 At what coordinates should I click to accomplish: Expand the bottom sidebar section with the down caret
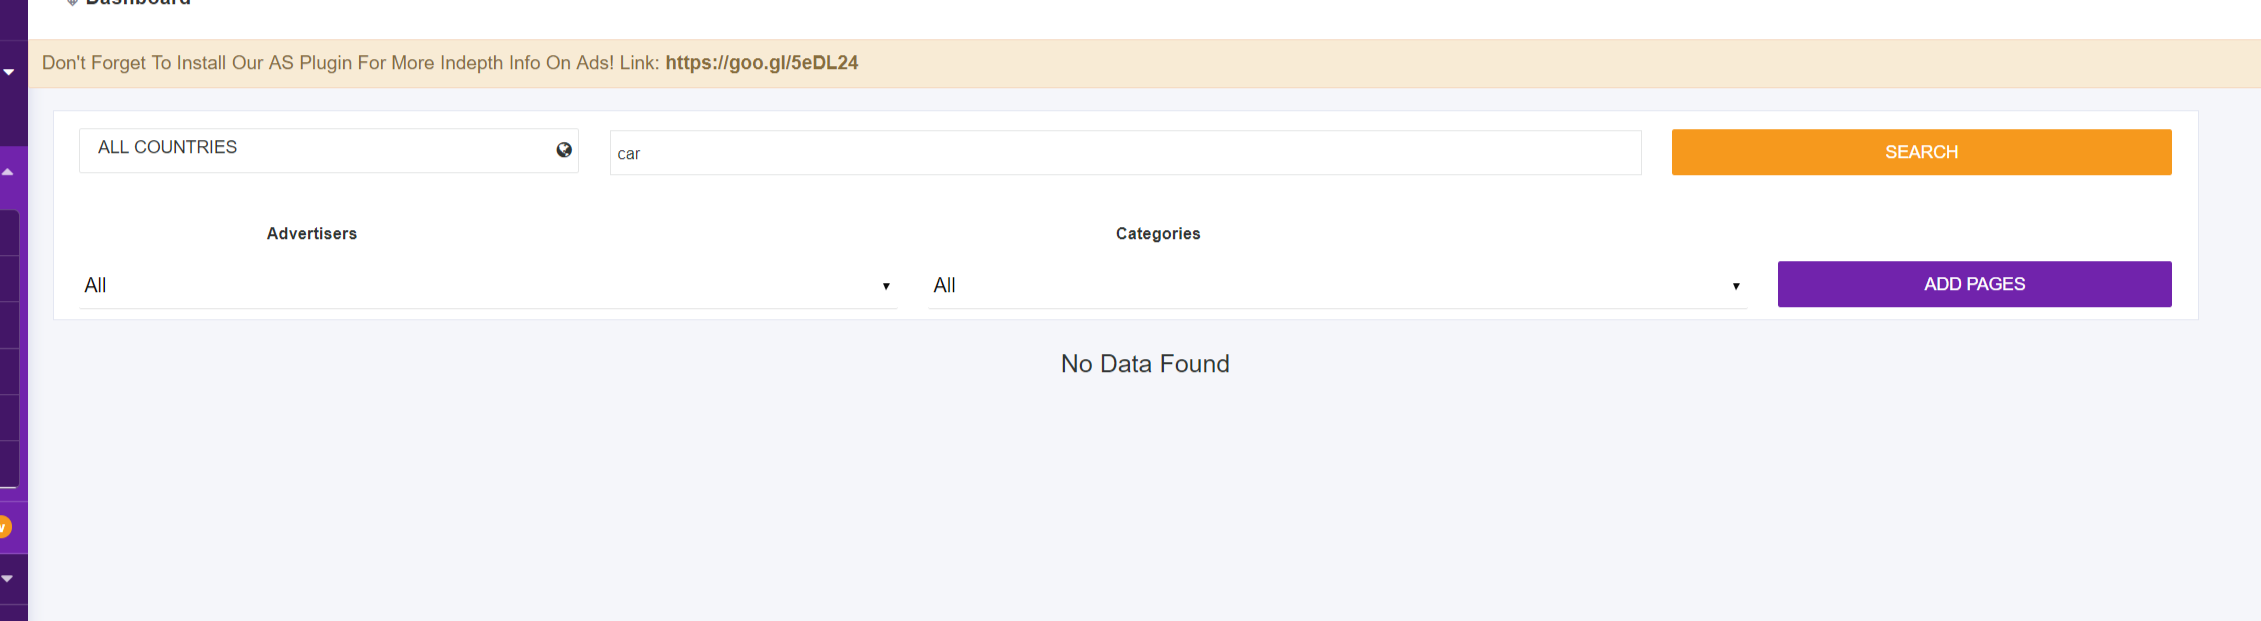[7, 578]
